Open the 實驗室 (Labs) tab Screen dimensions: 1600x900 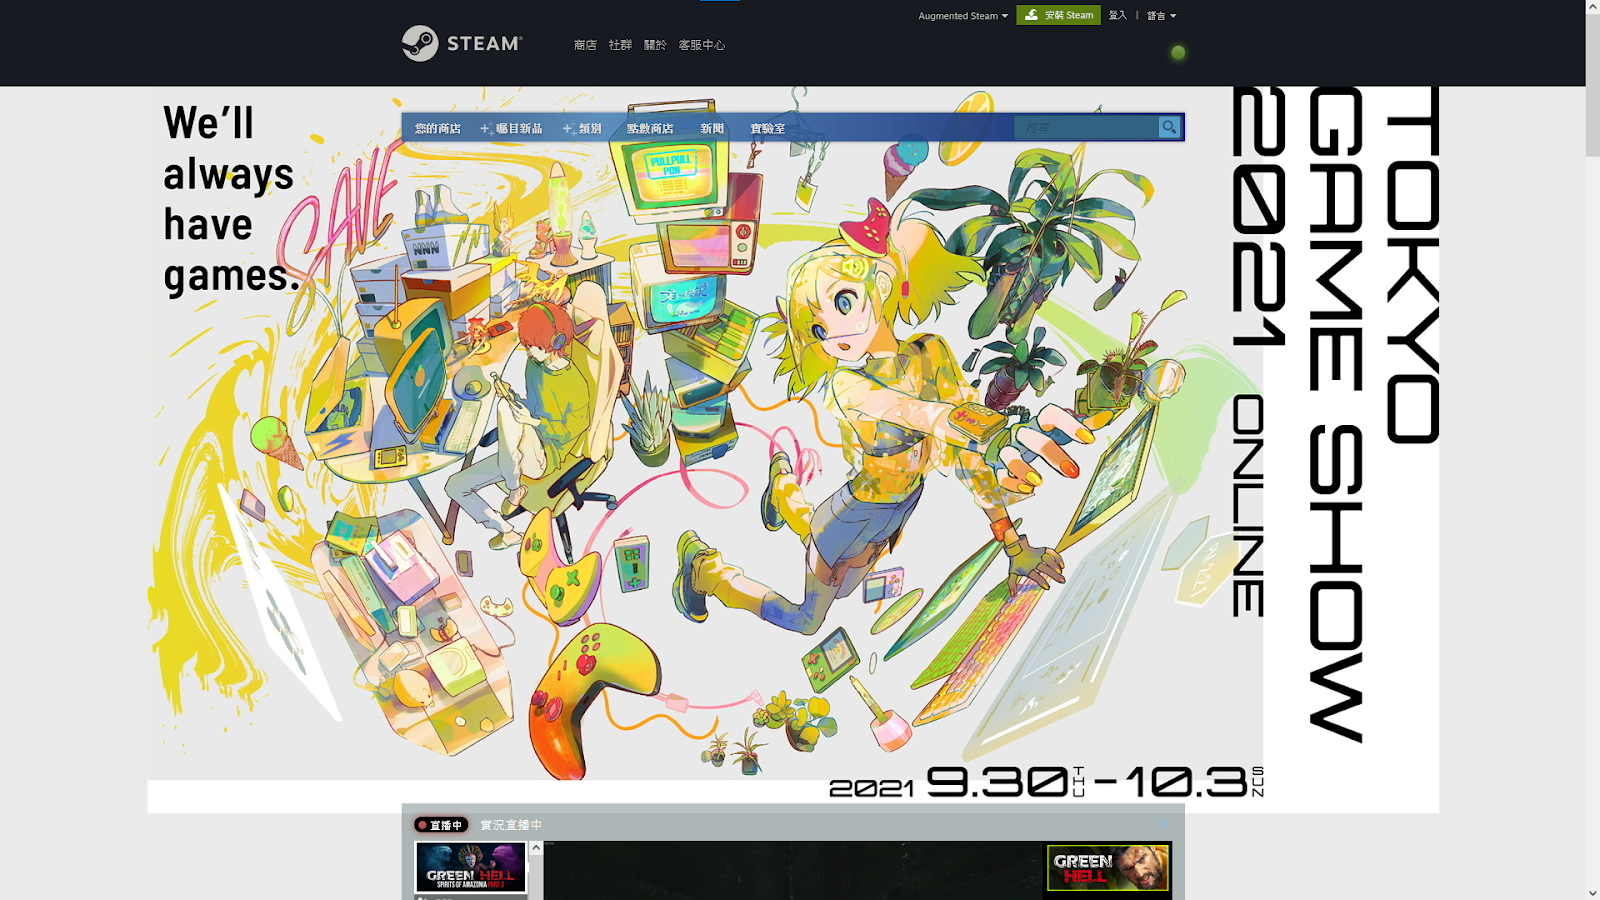click(x=768, y=128)
